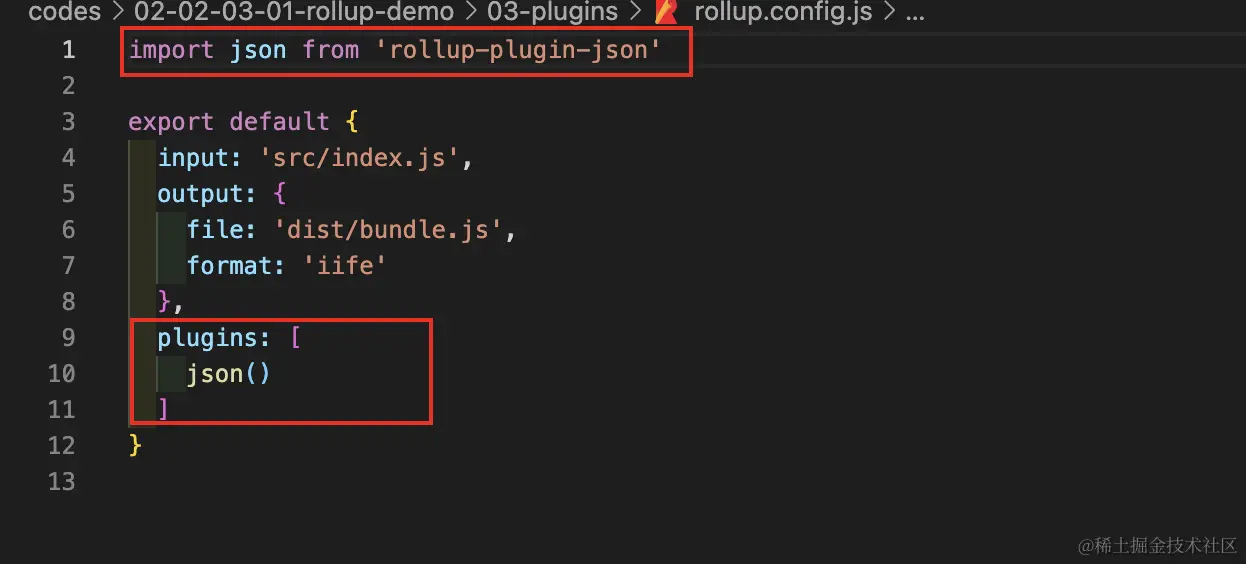Click the rollup.config.js breadcrumb item

point(782,13)
